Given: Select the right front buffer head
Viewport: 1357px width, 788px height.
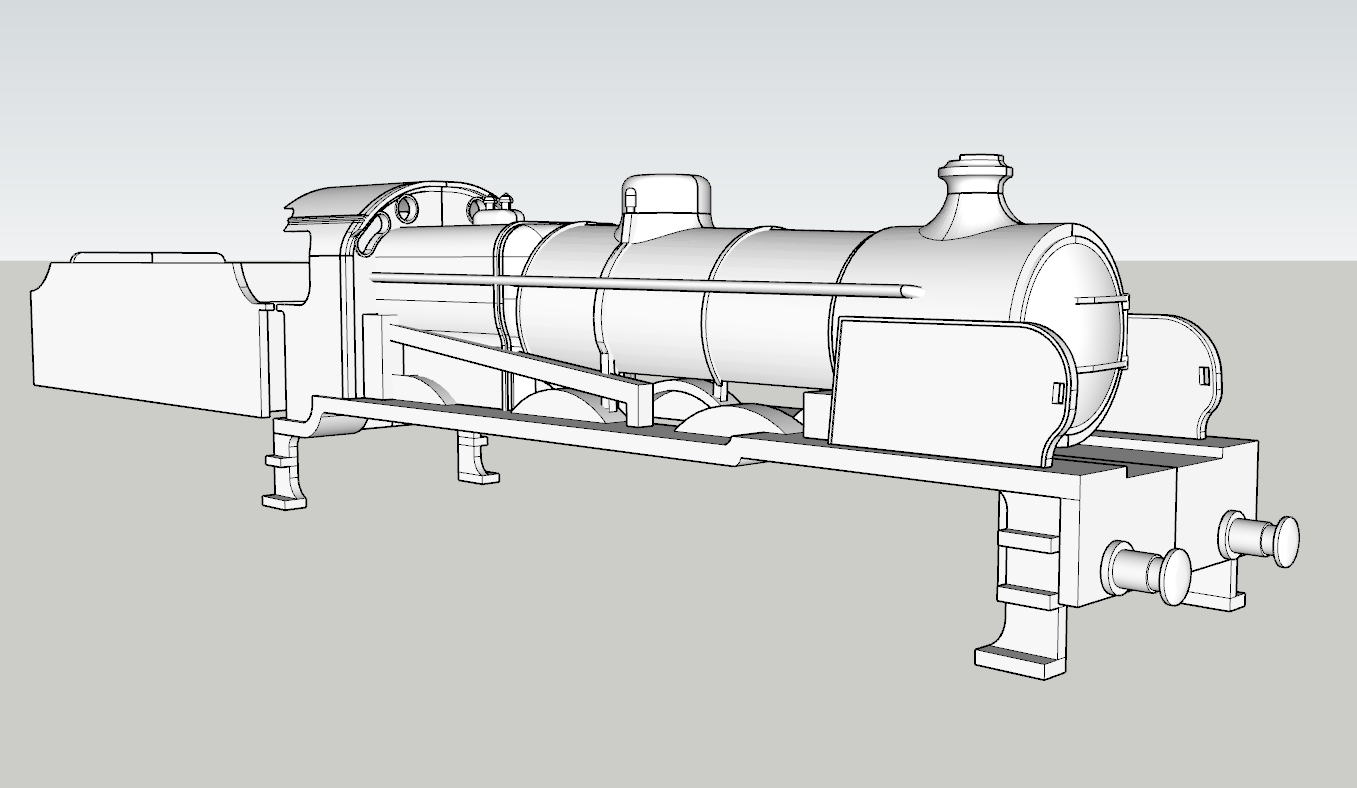Looking at the screenshot, I should pyautogui.click(x=1285, y=540).
